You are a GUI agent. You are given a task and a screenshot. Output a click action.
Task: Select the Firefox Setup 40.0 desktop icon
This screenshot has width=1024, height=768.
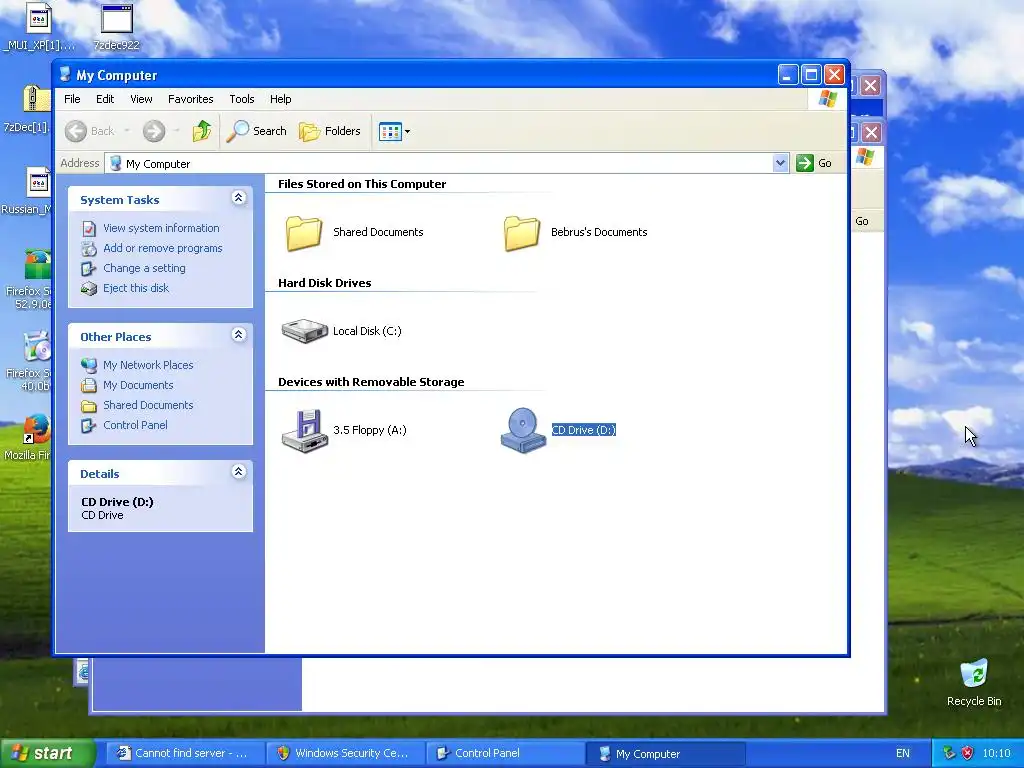coord(27,361)
